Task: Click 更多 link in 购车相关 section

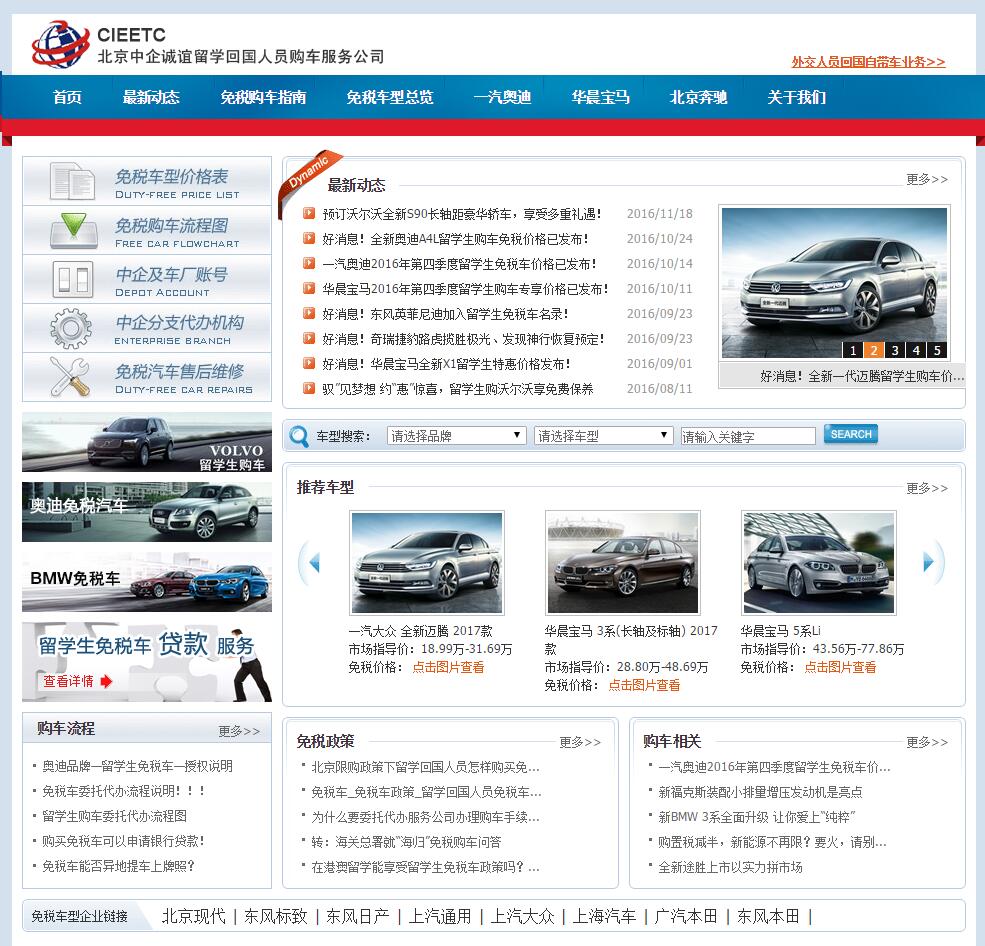Action: (927, 743)
